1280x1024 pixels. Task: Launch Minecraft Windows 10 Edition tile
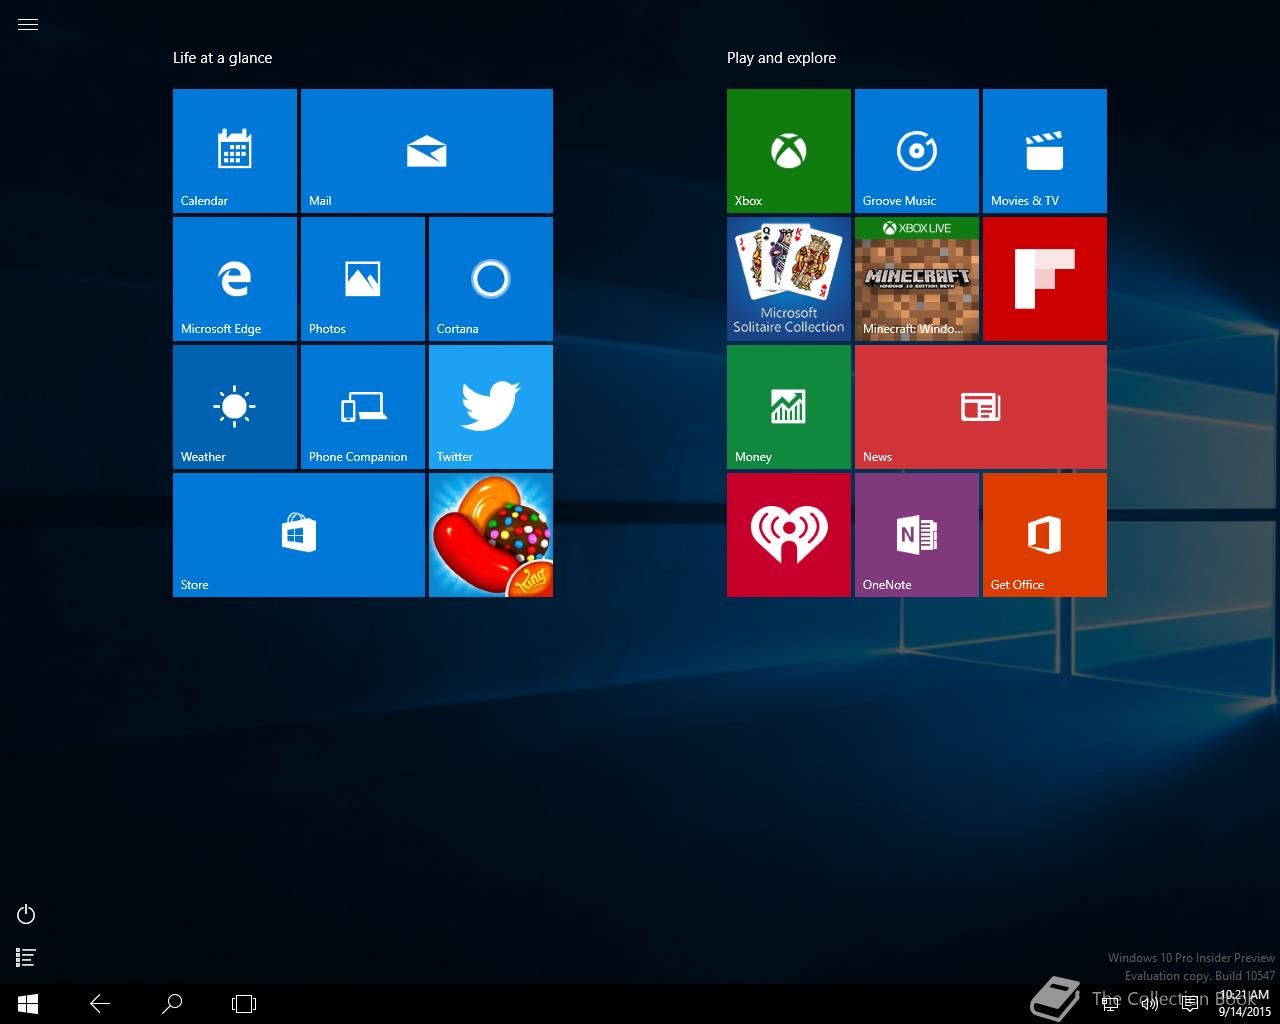[x=917, y=279]
